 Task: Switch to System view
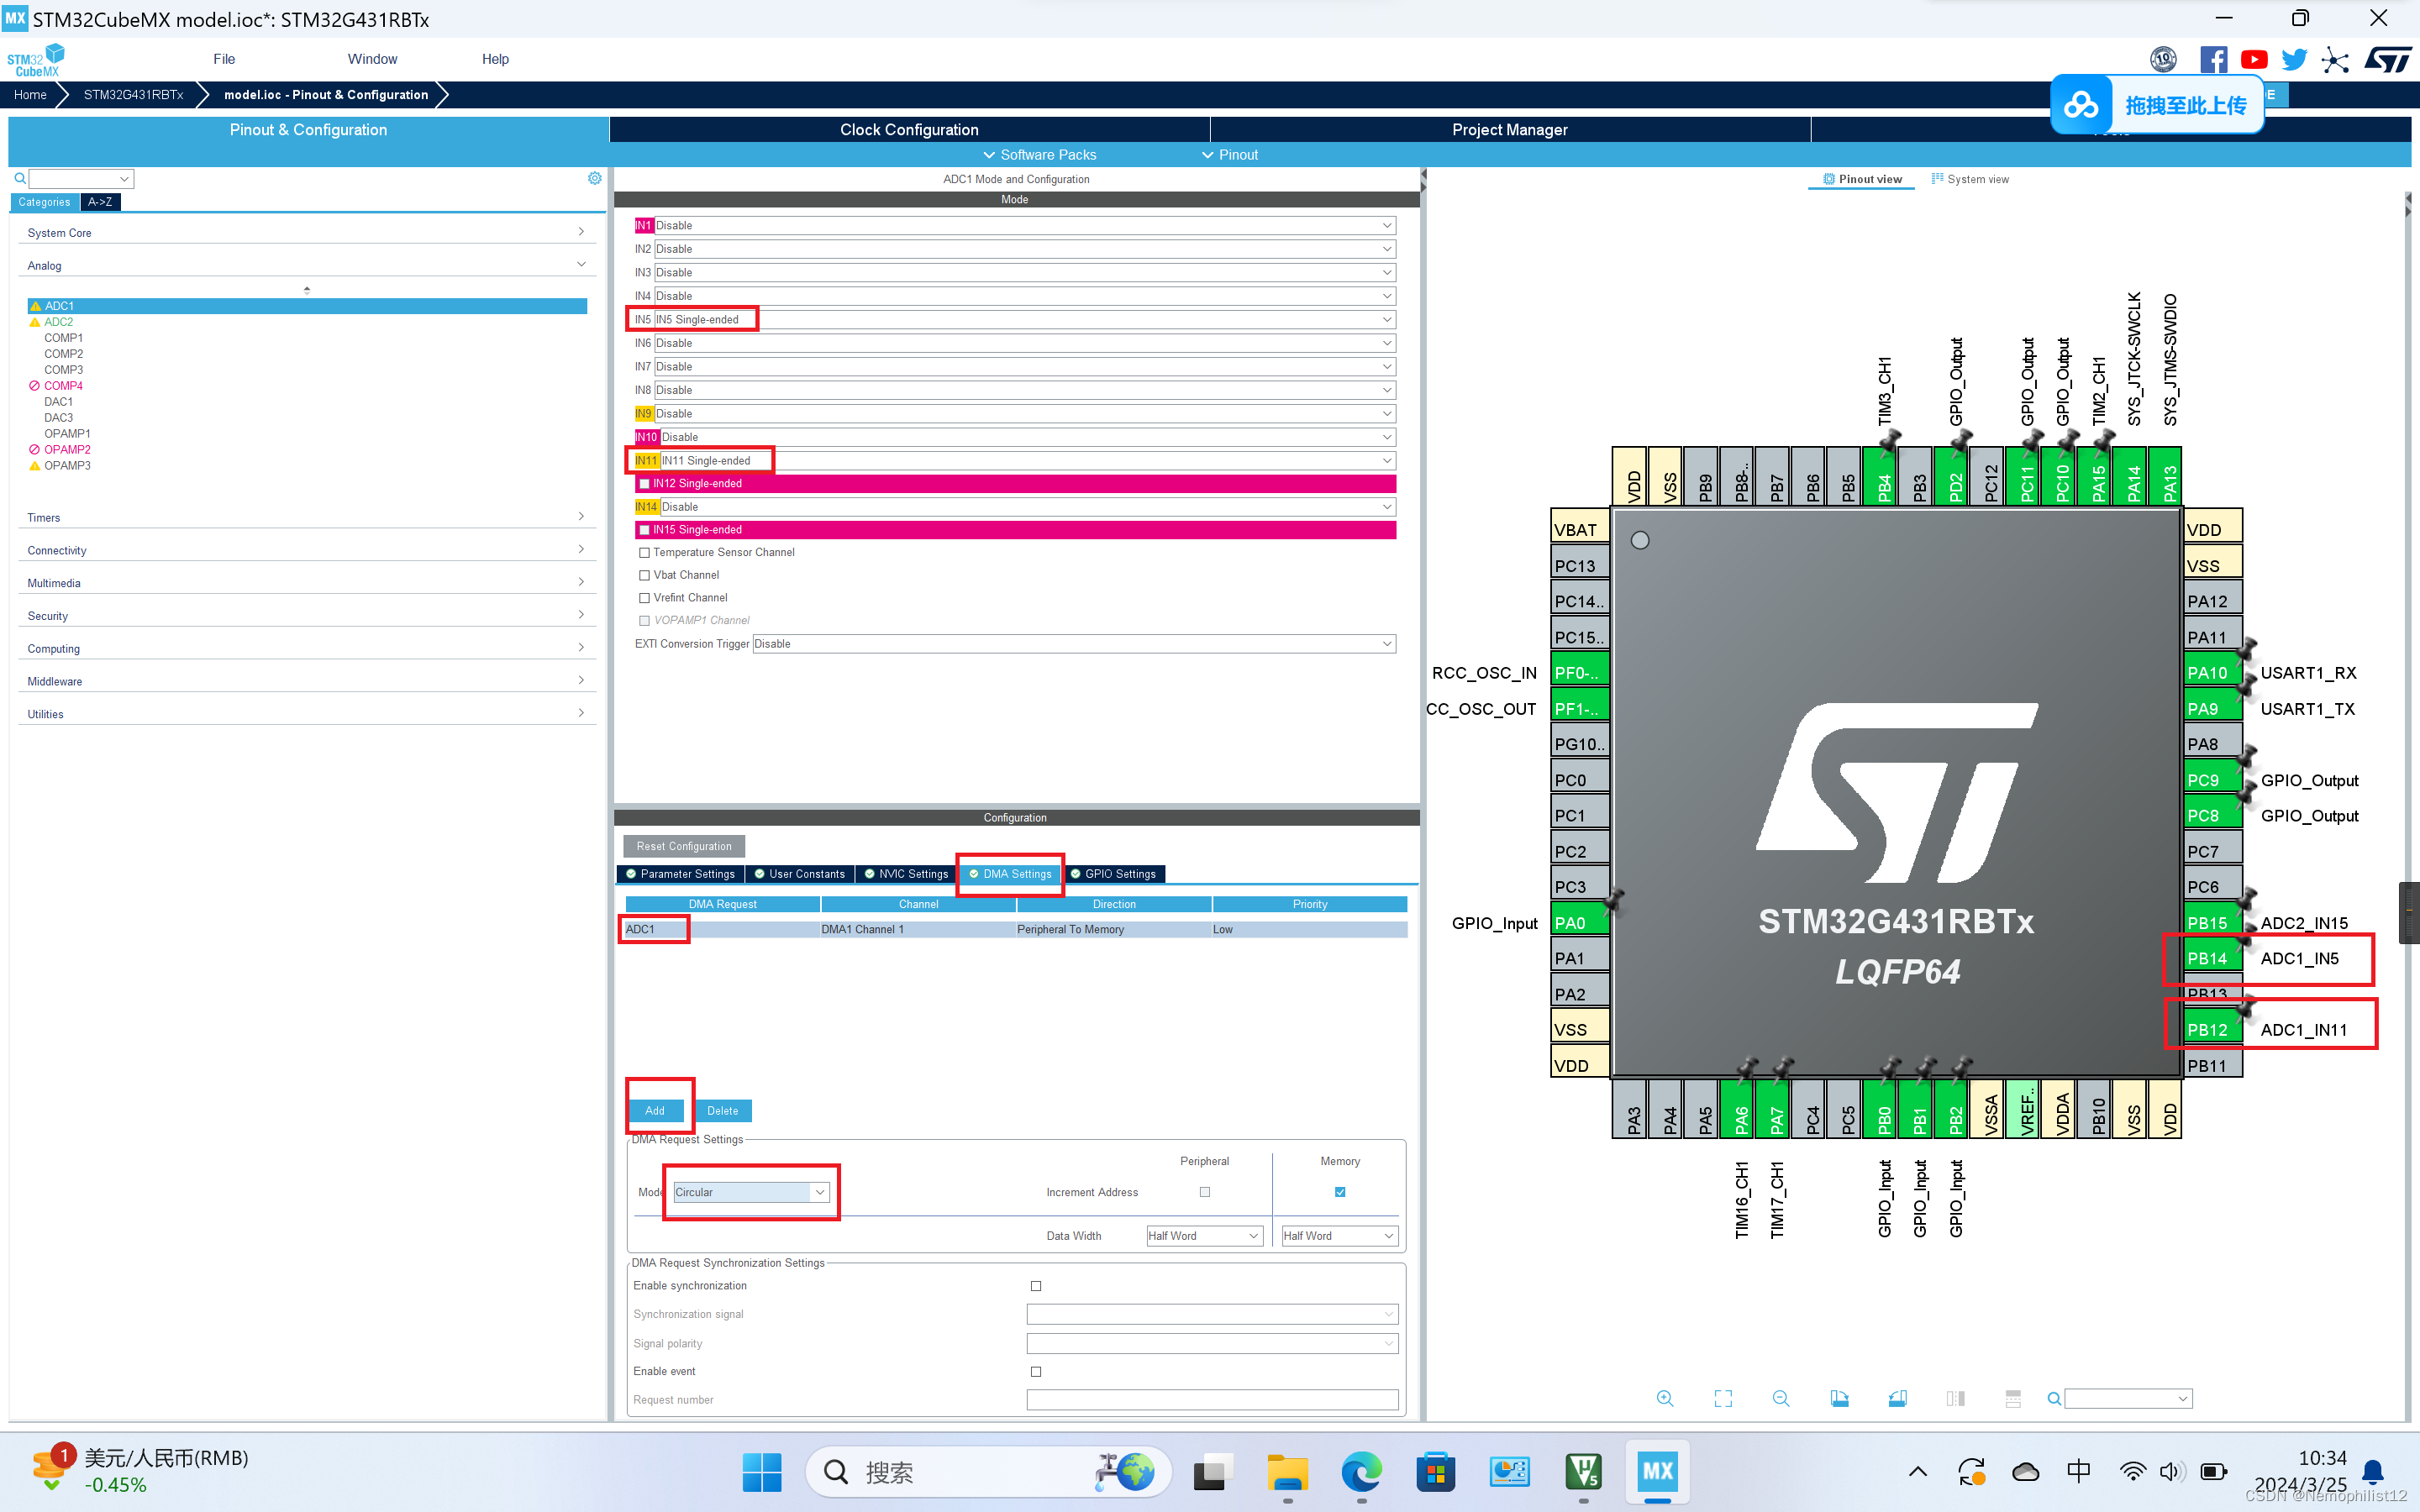click(x=1970, y=179)
